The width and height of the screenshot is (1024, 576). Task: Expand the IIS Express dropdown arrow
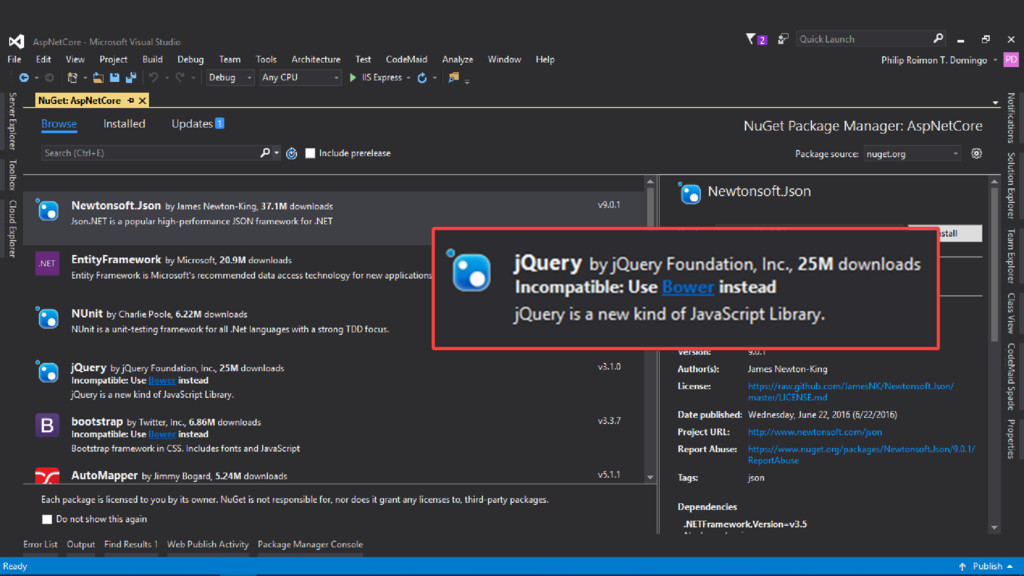pyautogui.click(x=409, y=78)
